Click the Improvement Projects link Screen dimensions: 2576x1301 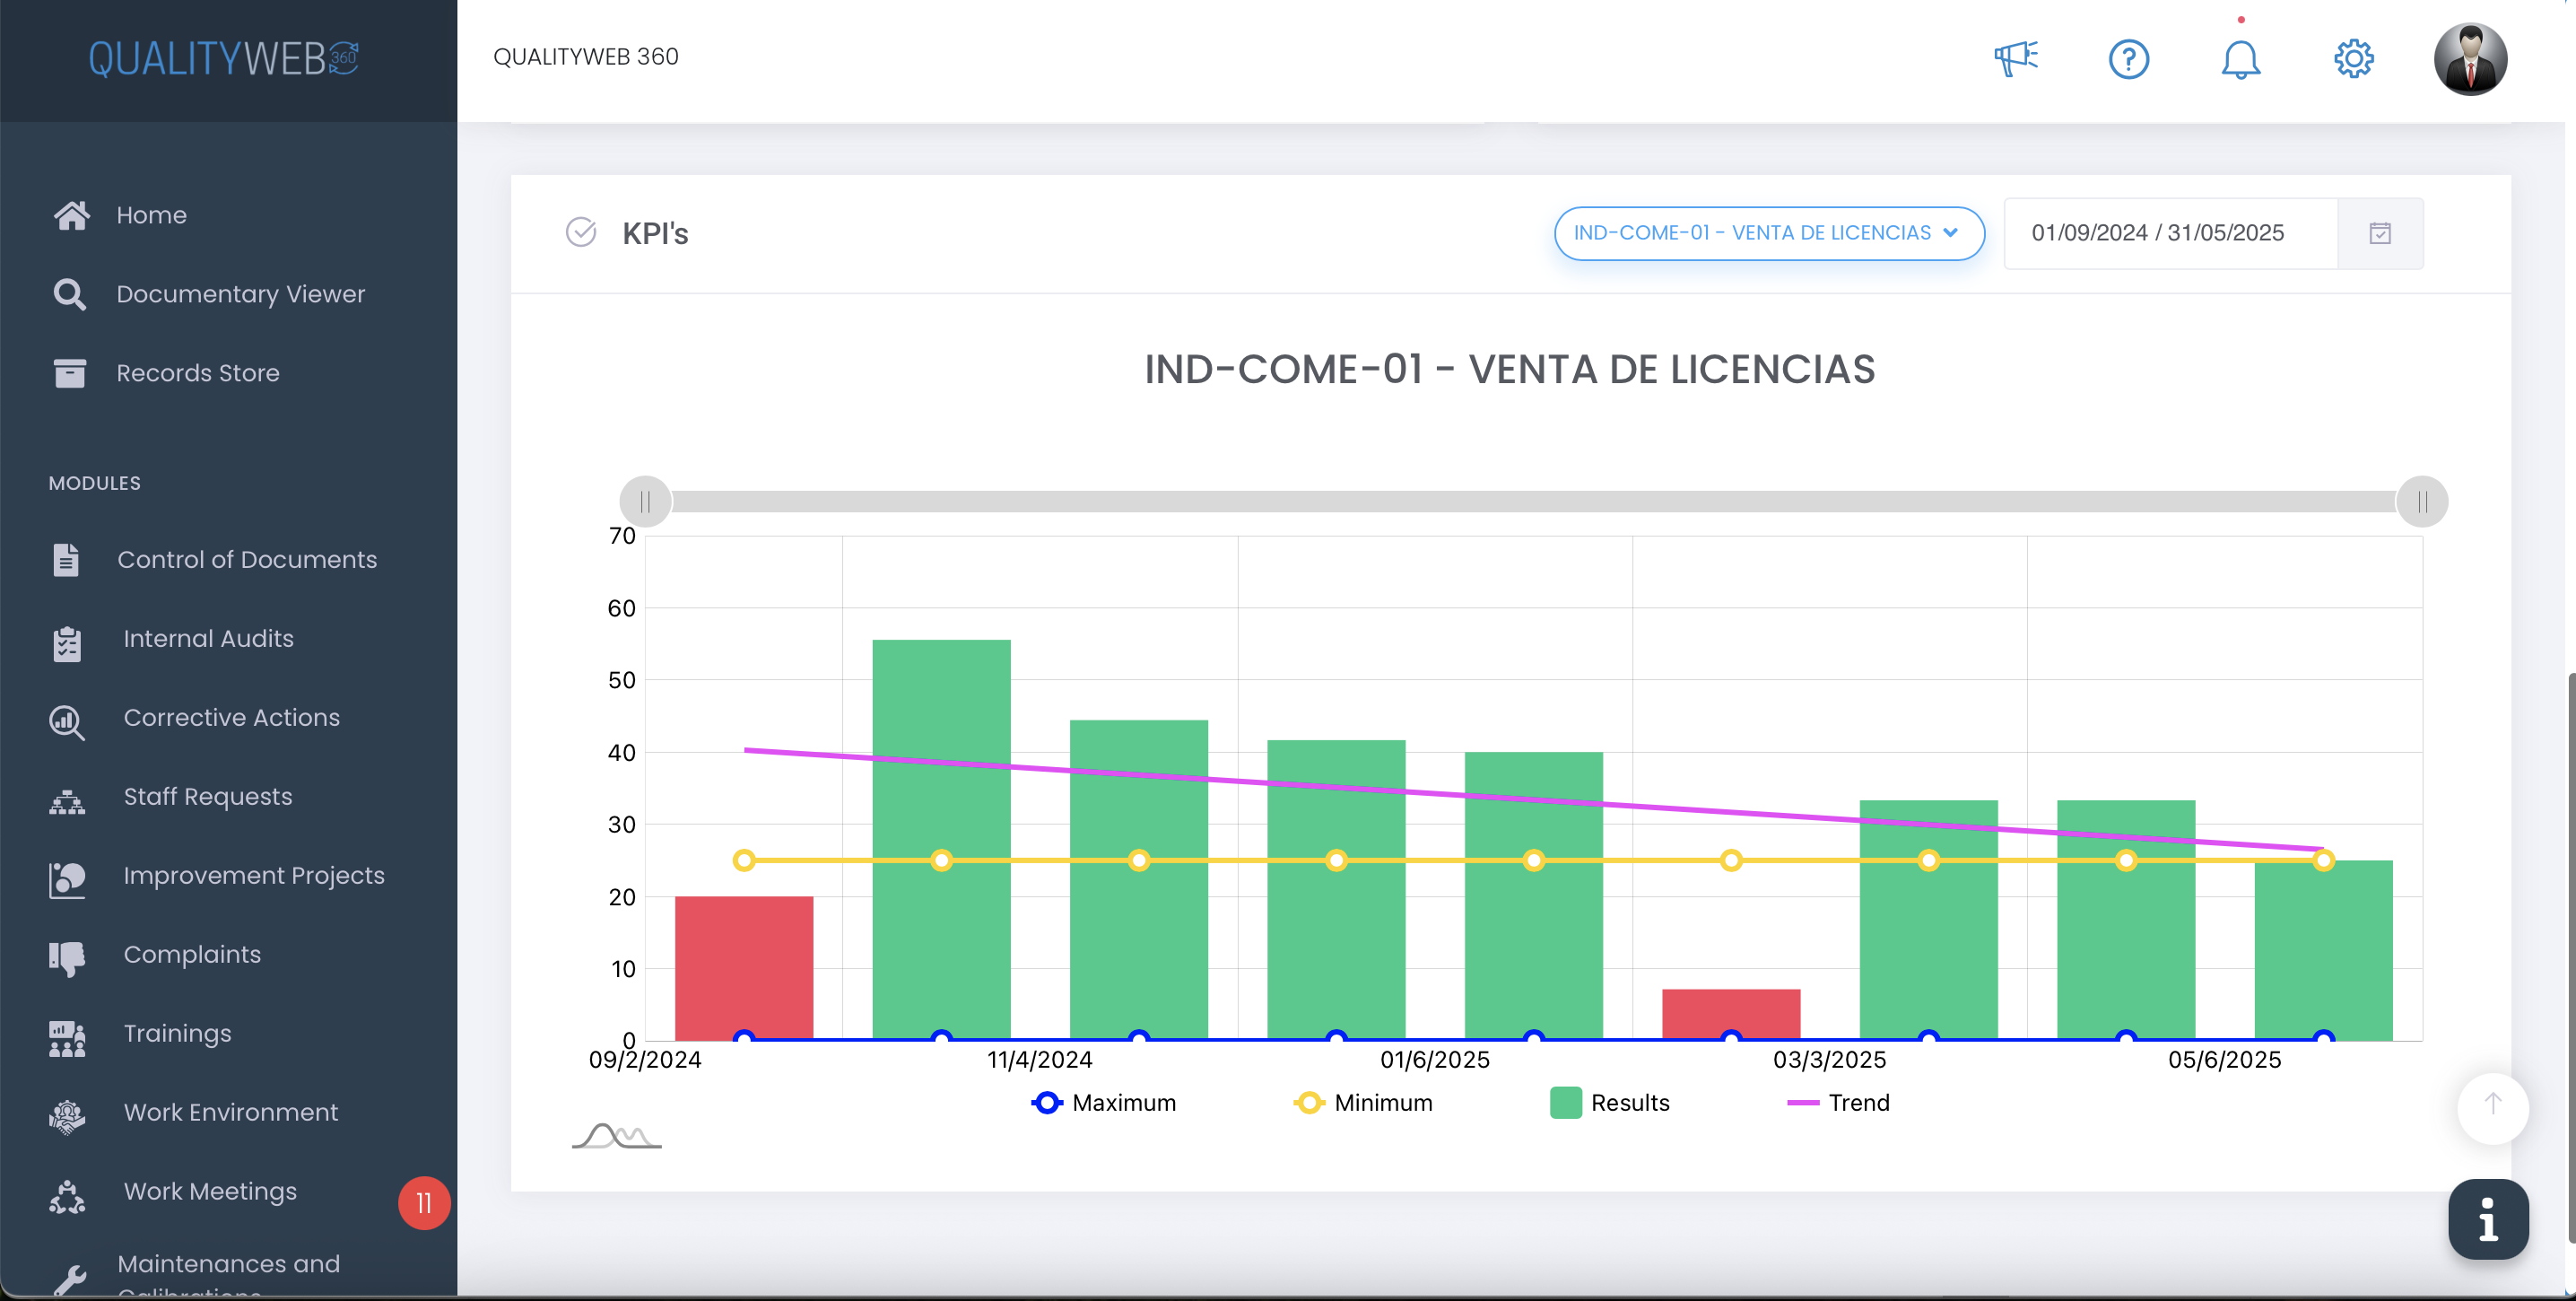click(x=253, y=875)
